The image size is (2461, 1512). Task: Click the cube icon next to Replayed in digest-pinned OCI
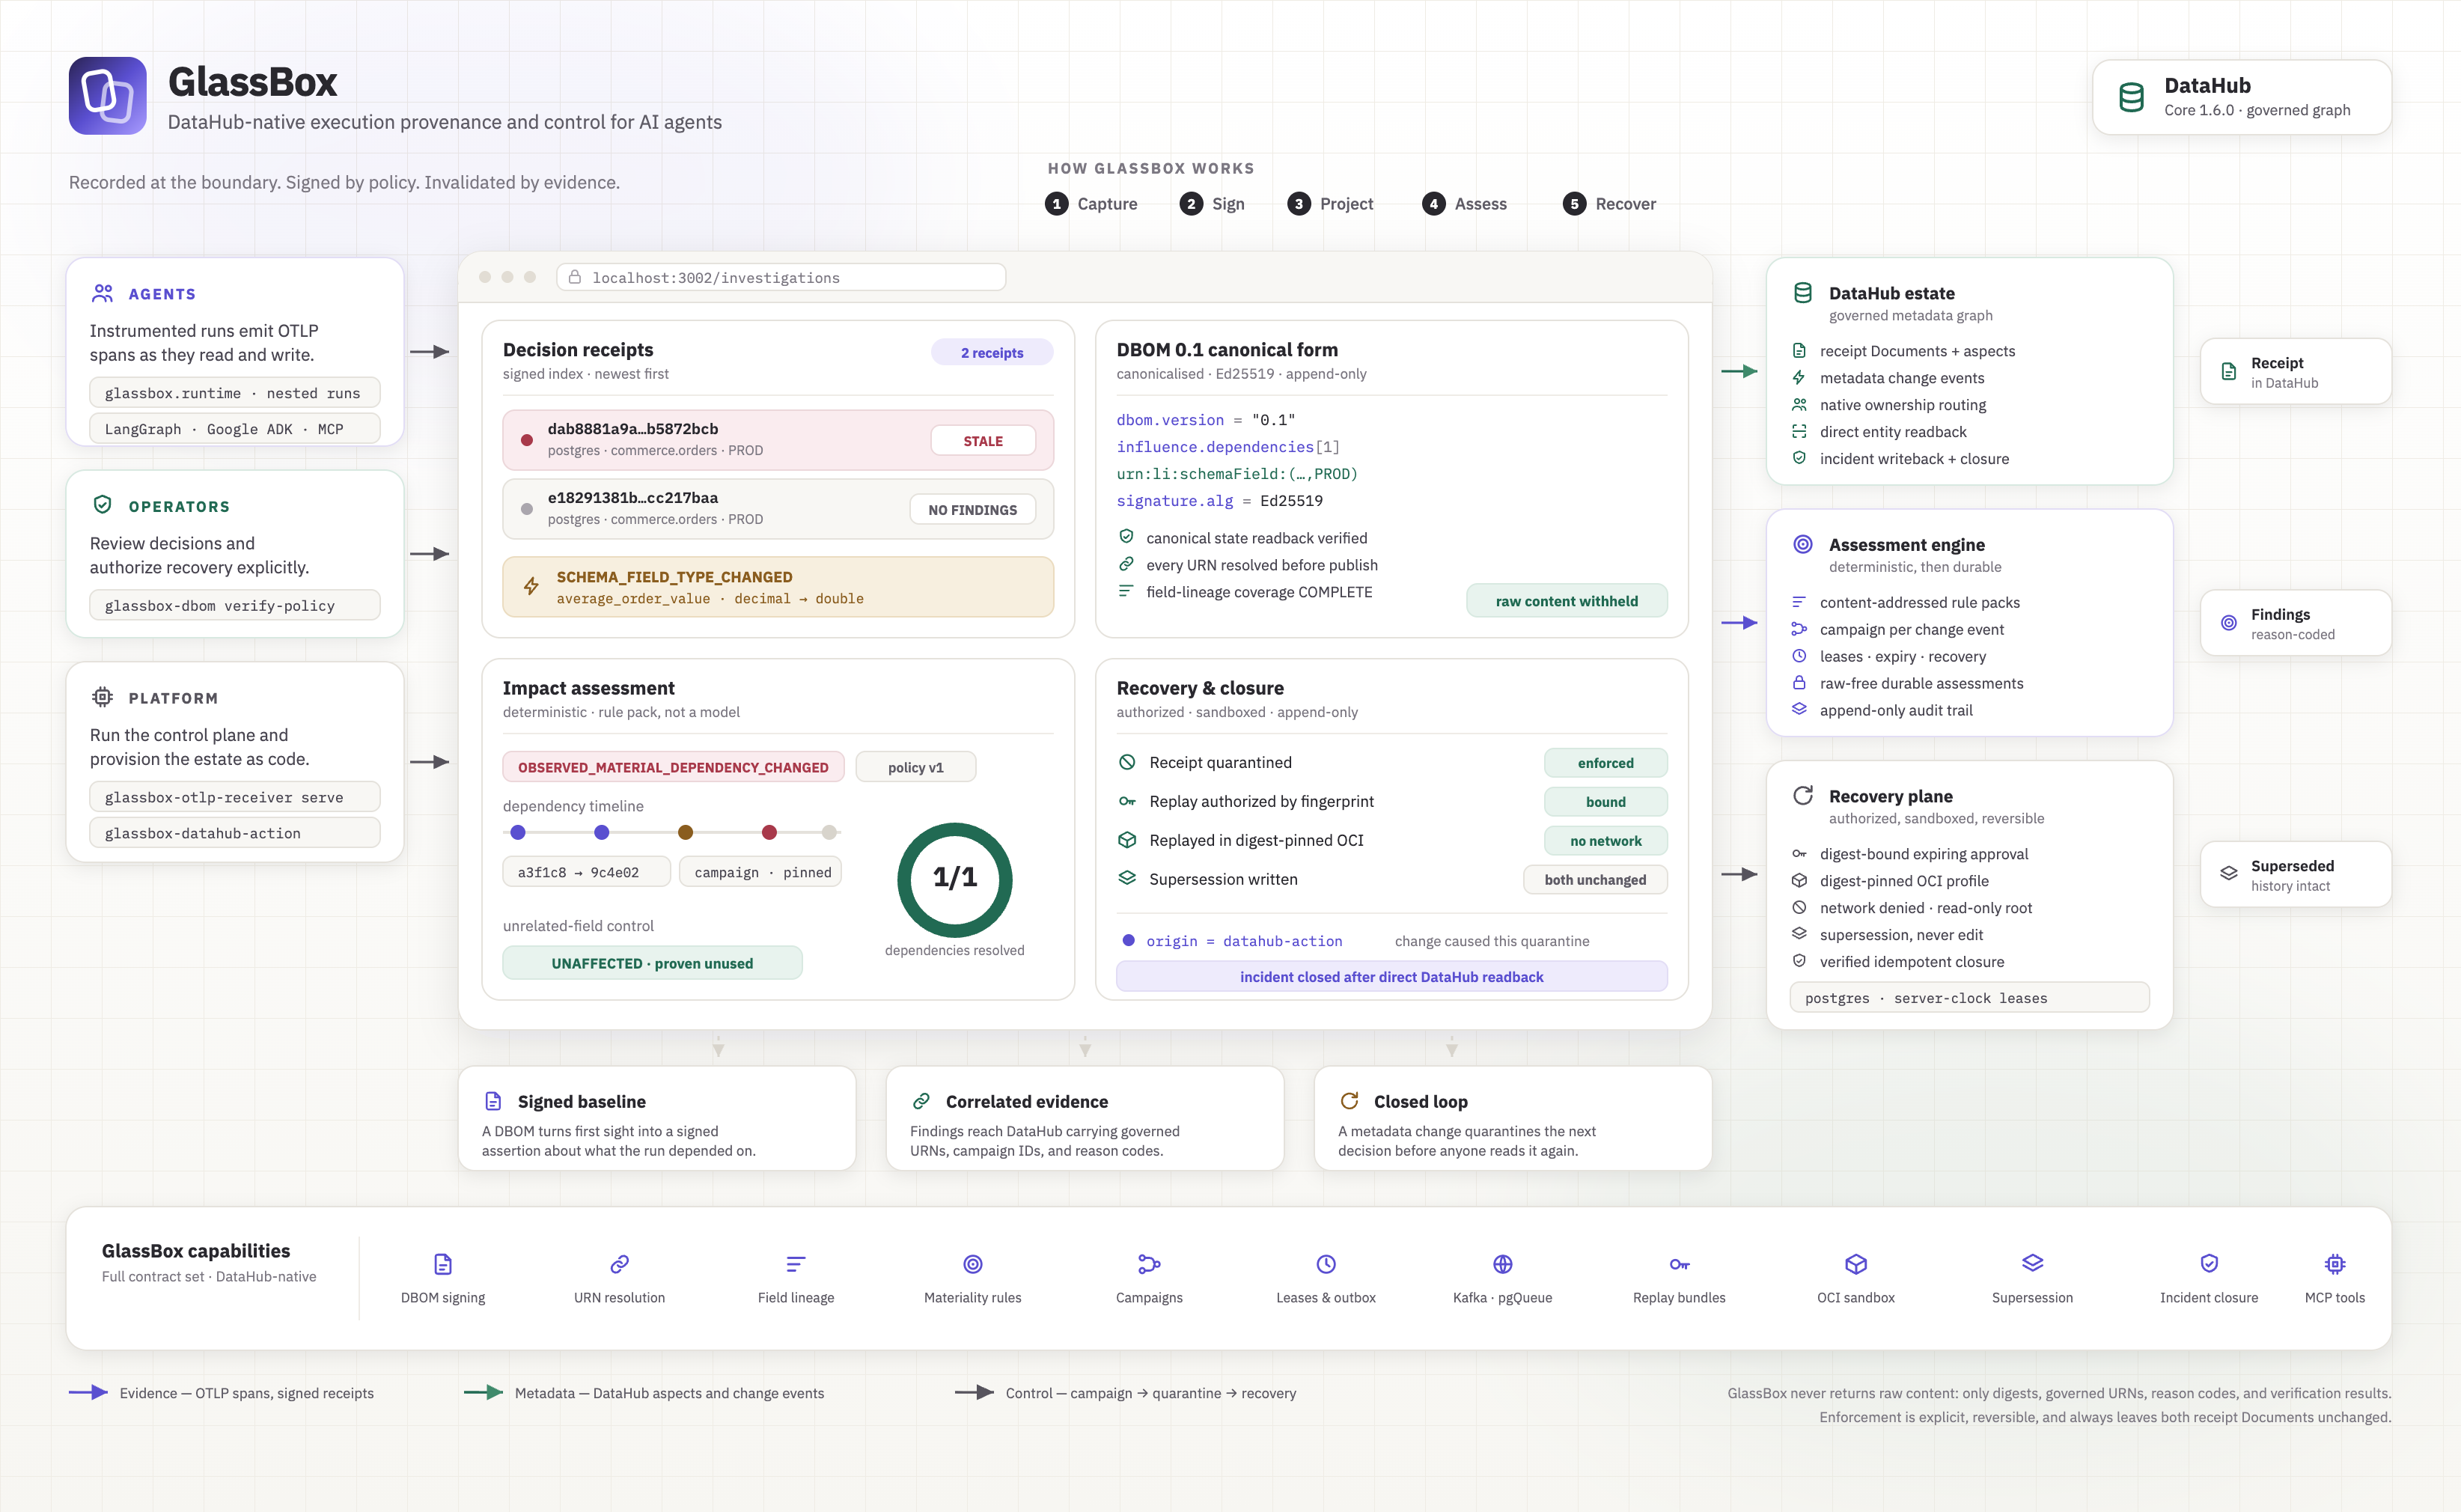1127,840
